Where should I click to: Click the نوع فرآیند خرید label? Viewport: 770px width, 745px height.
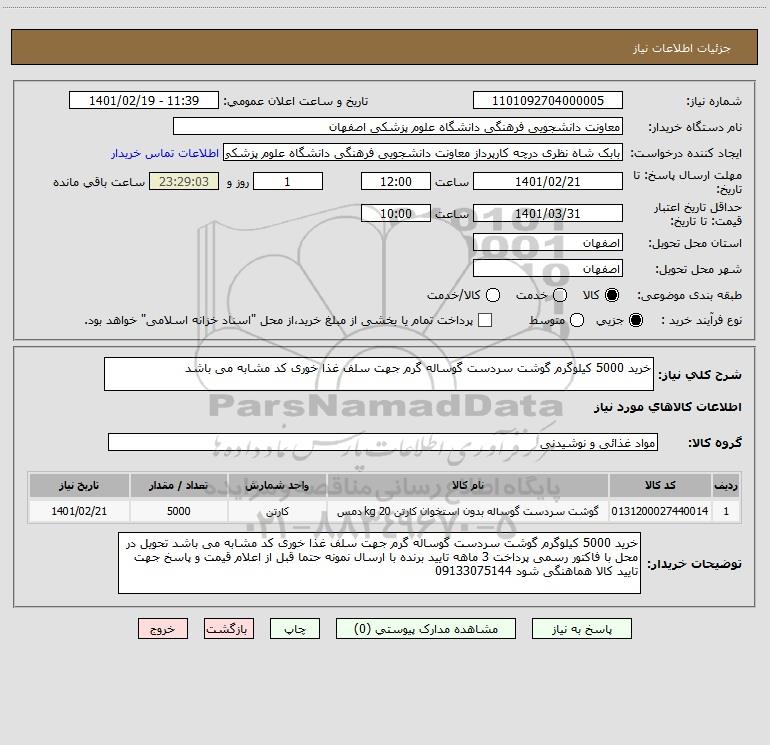pos(701,321)
